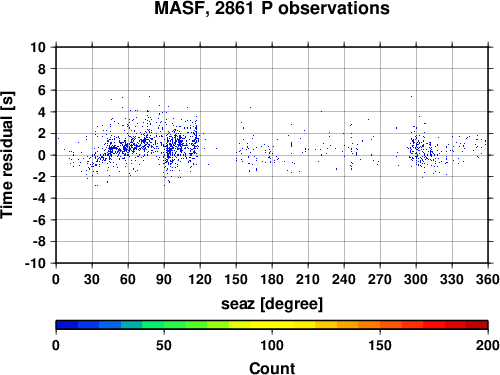Select the y-axis tick label -6
The width and height of the screenshot is (500, 375).
coord(39,220)
